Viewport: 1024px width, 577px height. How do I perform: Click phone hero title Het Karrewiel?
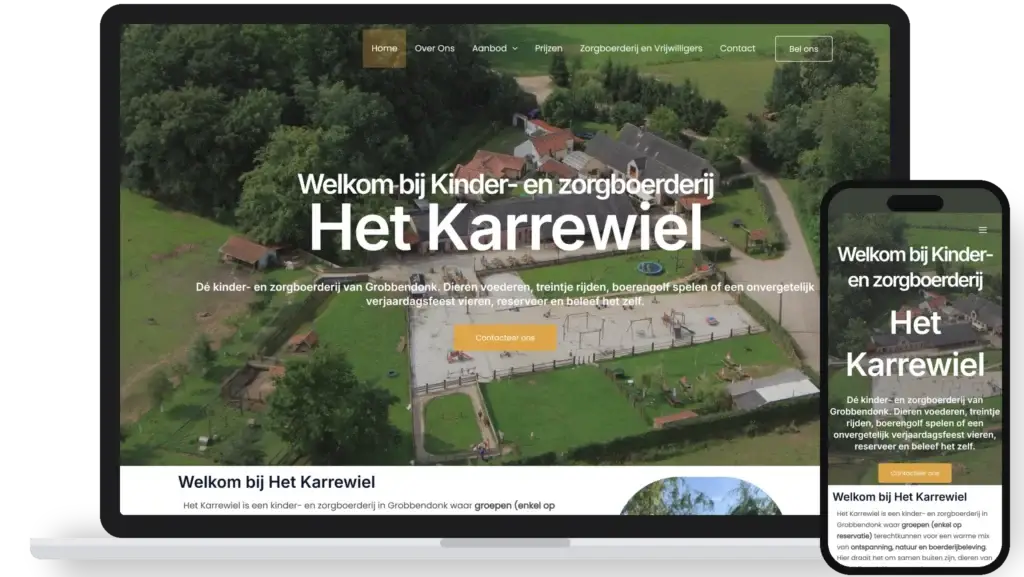(915, 344)
